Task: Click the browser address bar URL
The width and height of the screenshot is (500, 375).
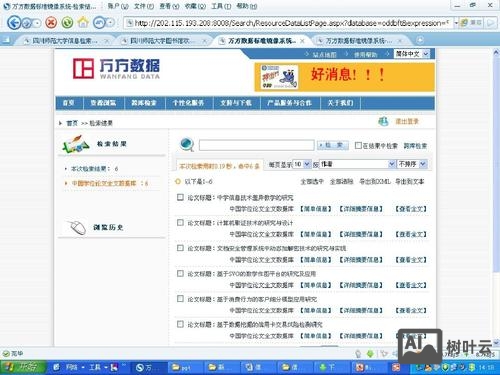Action: point(289,23)
